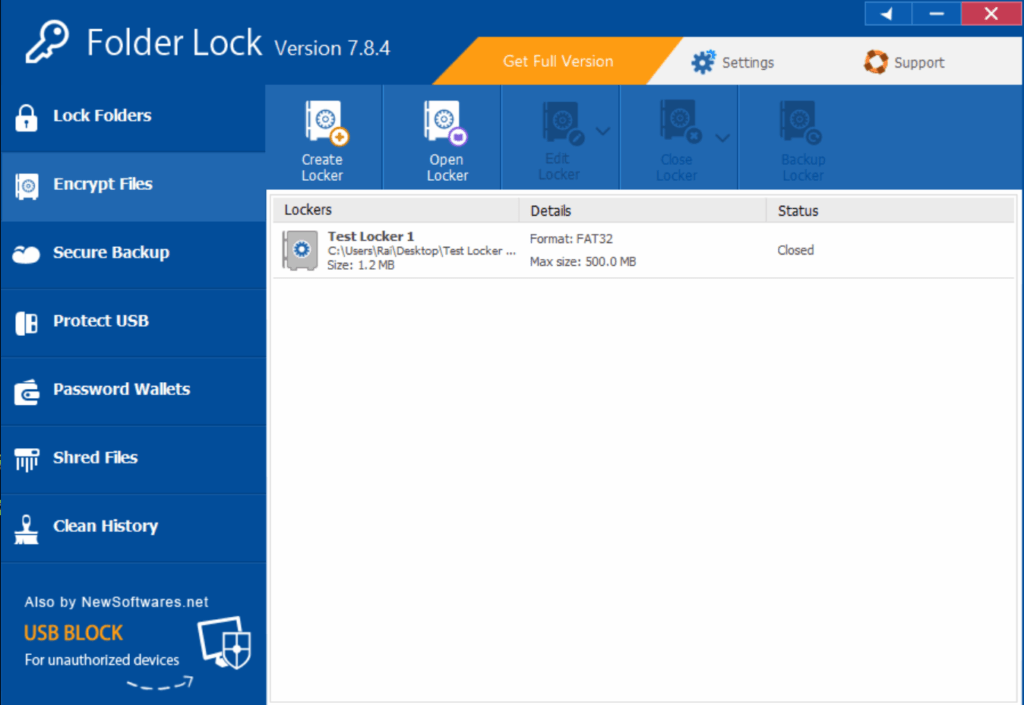Image resolution: width=1024 pixels, height=705 pixels.
Task: Click the lifebuoy icon next to Support
Action: point(876,62)
